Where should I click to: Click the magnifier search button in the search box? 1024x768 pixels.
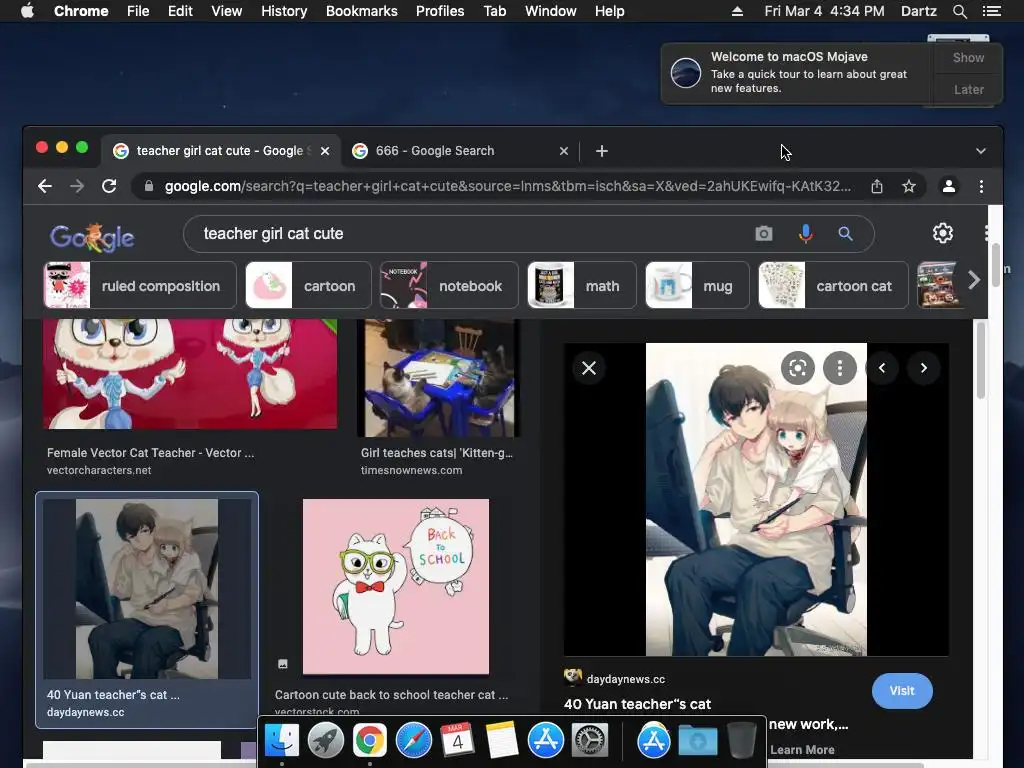[845, 234]
